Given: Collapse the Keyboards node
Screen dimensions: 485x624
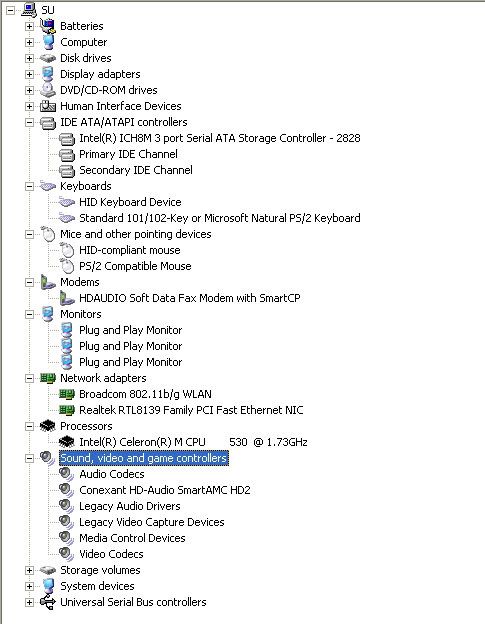Looking at the screenshot, I should click(x=29, y=186).
